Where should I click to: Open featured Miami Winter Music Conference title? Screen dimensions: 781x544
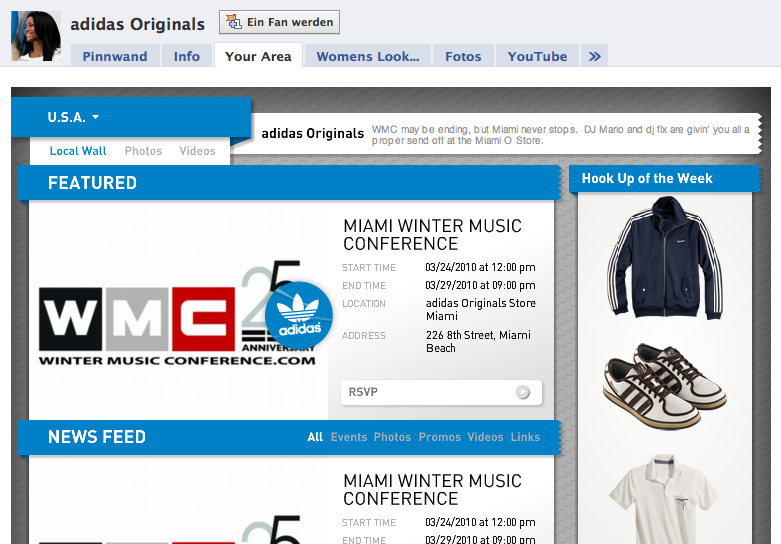tap(432, 235)
